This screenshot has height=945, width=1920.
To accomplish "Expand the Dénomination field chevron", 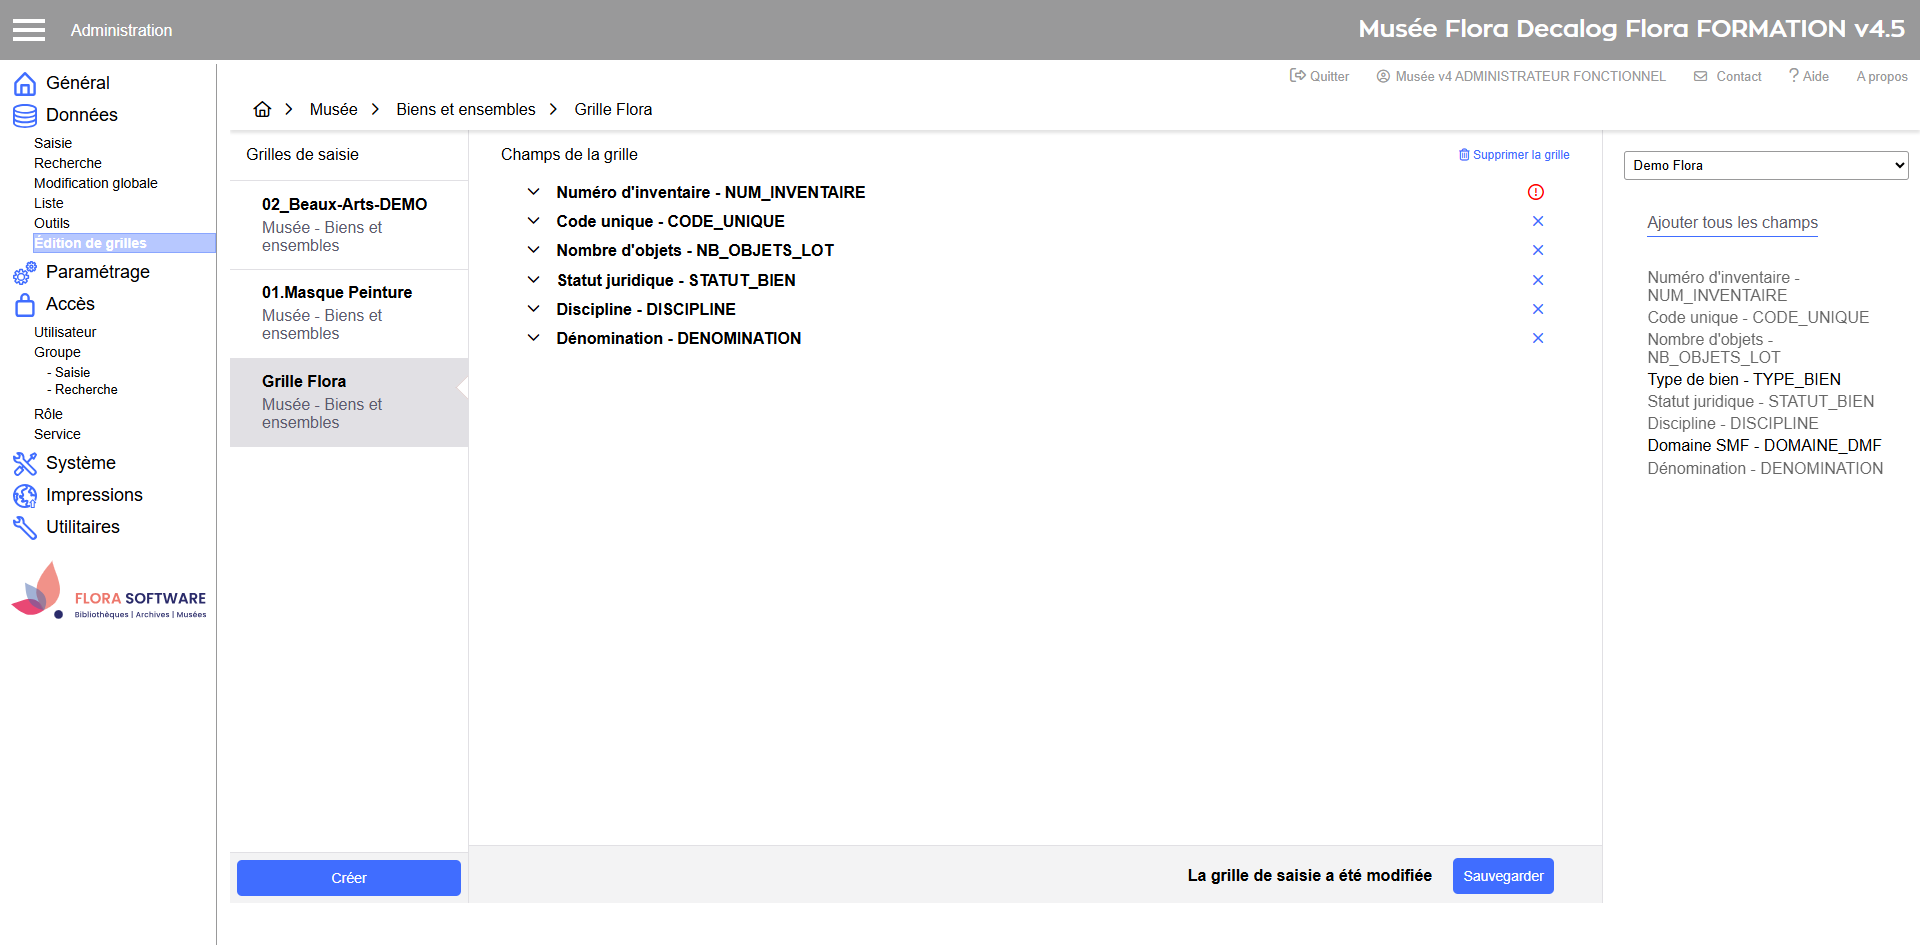I will [x=534, y=338].
